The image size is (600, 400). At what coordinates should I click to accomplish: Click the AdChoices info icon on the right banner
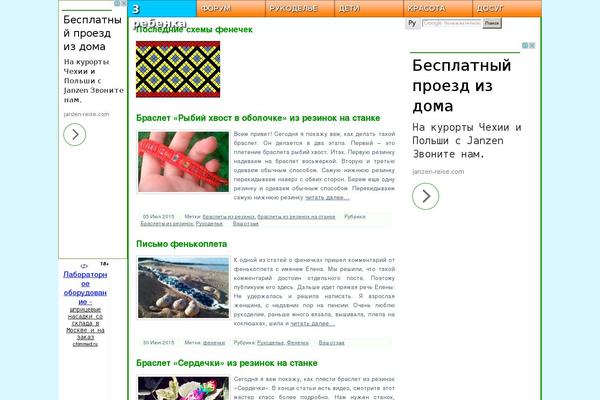click(x=525, y=46)
